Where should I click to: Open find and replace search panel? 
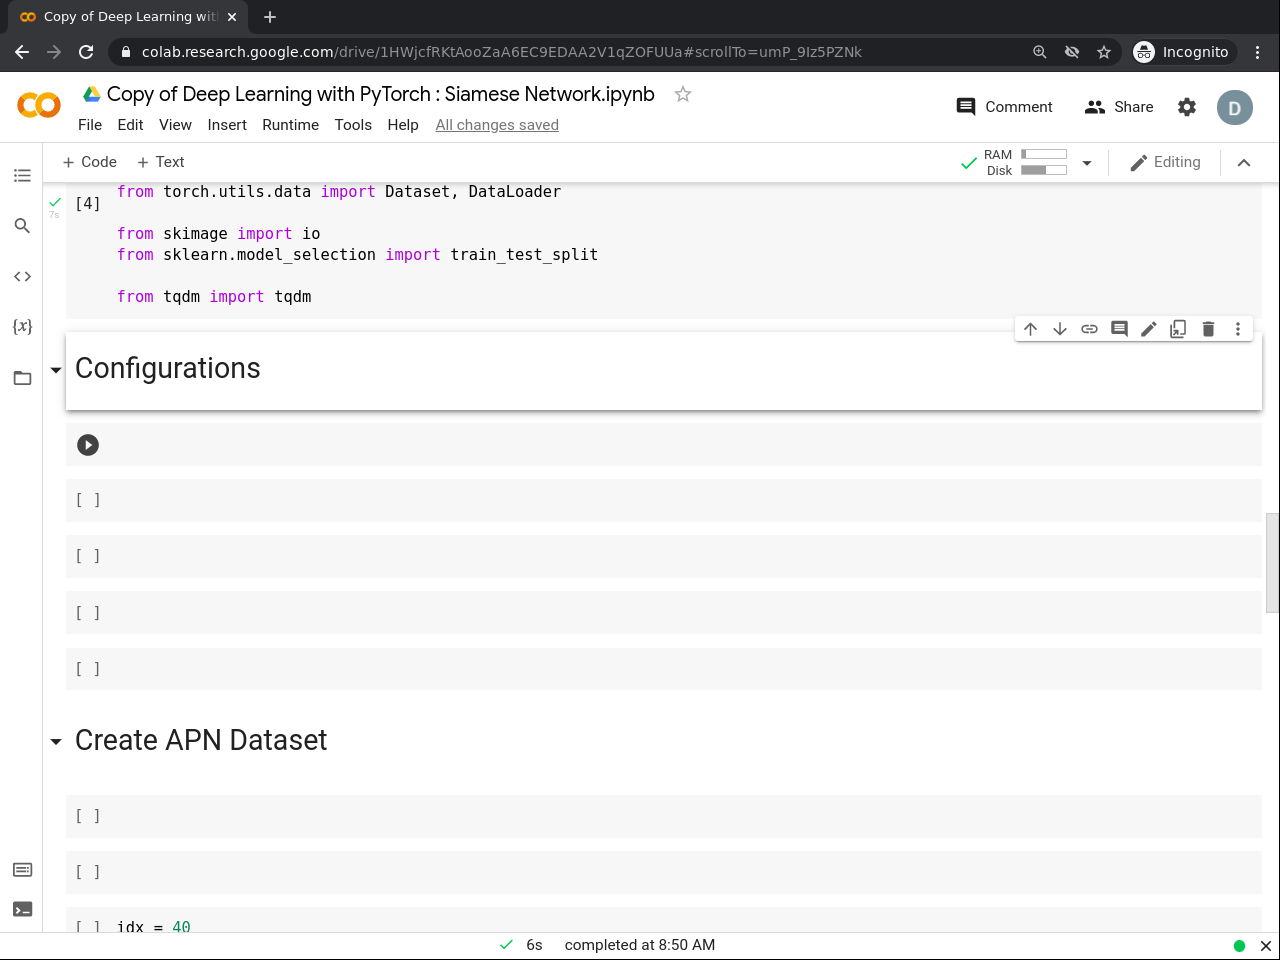click(x=22, y=226)
